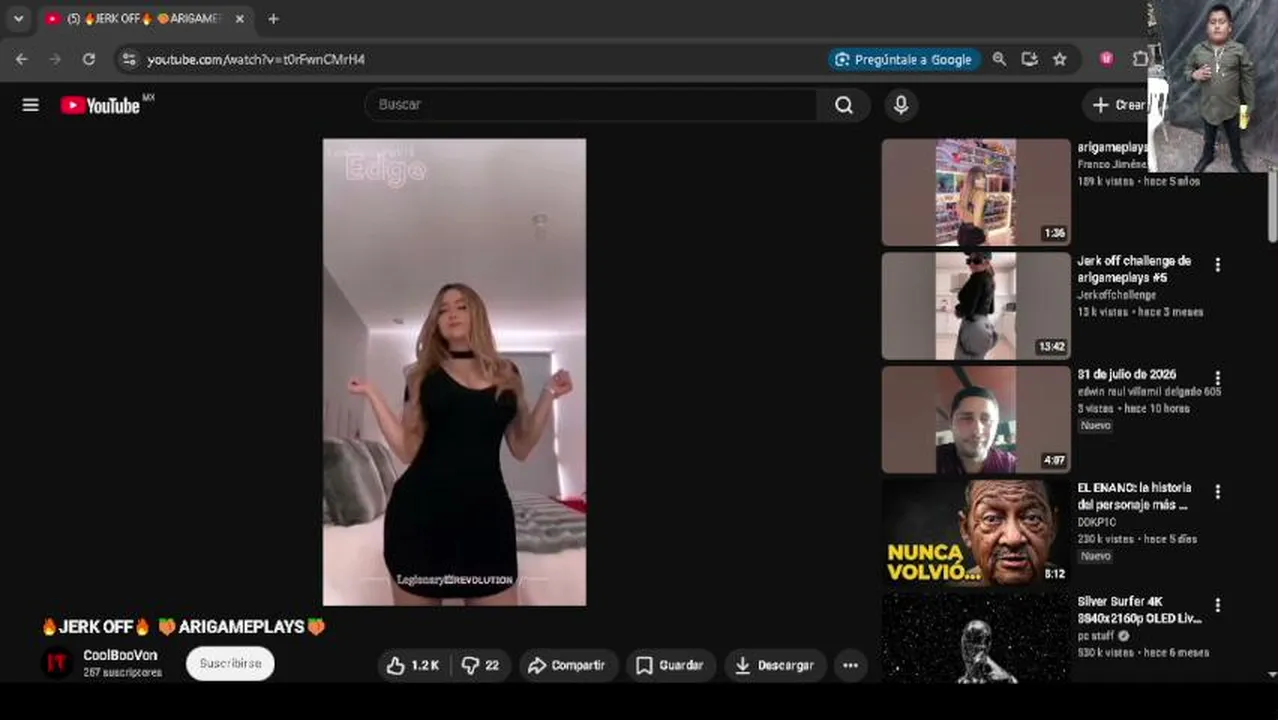Open options menu for EL ENANO video

(1217, 492)
